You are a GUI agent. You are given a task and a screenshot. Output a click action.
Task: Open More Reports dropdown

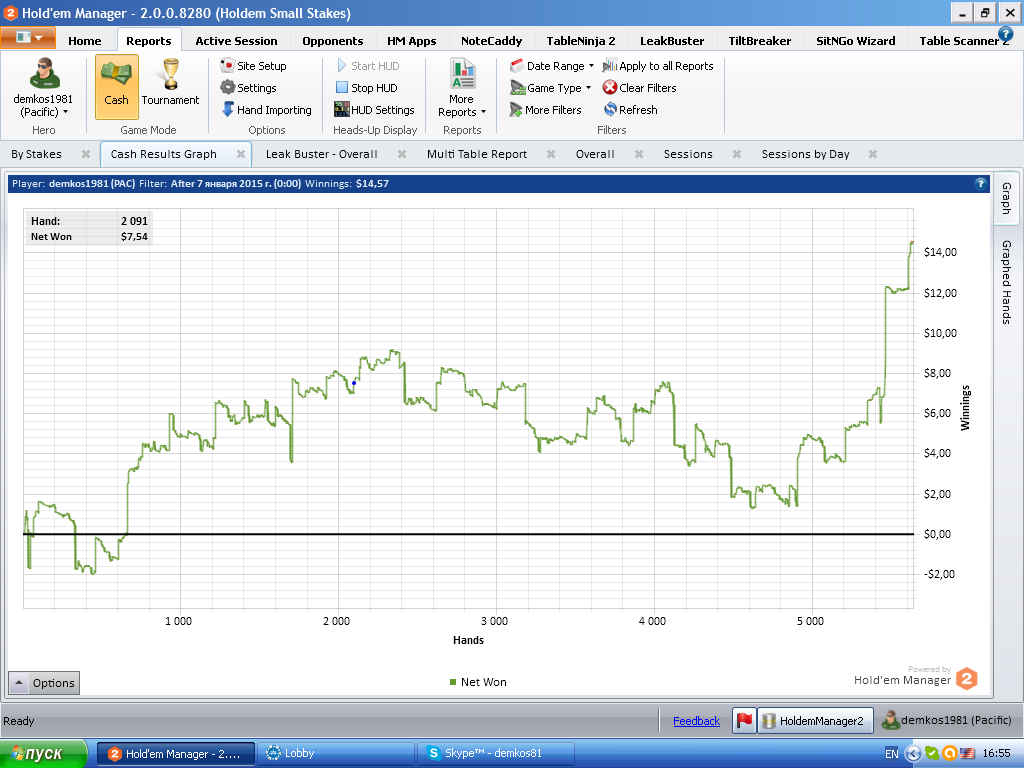(462, 88)
